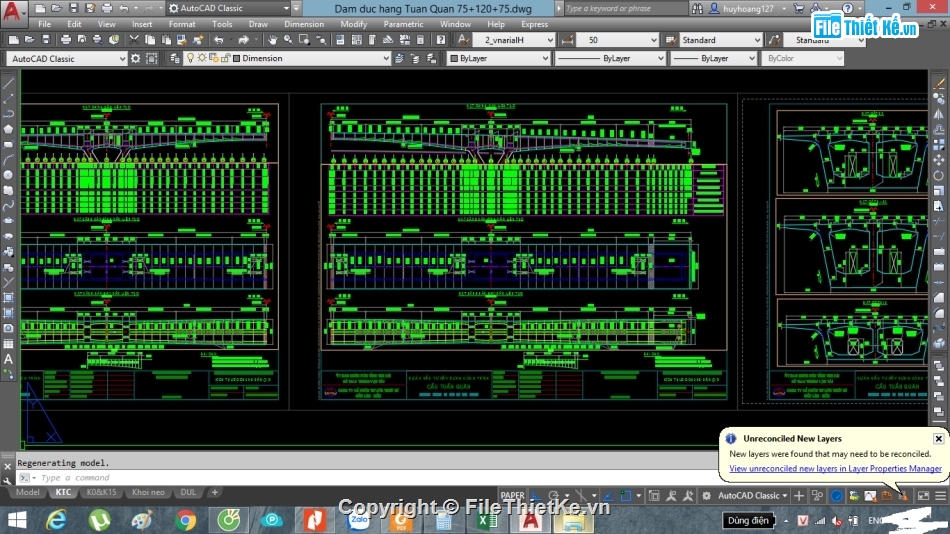Open the Help question mark toolbar icon
950x534 pixels.
440,40
